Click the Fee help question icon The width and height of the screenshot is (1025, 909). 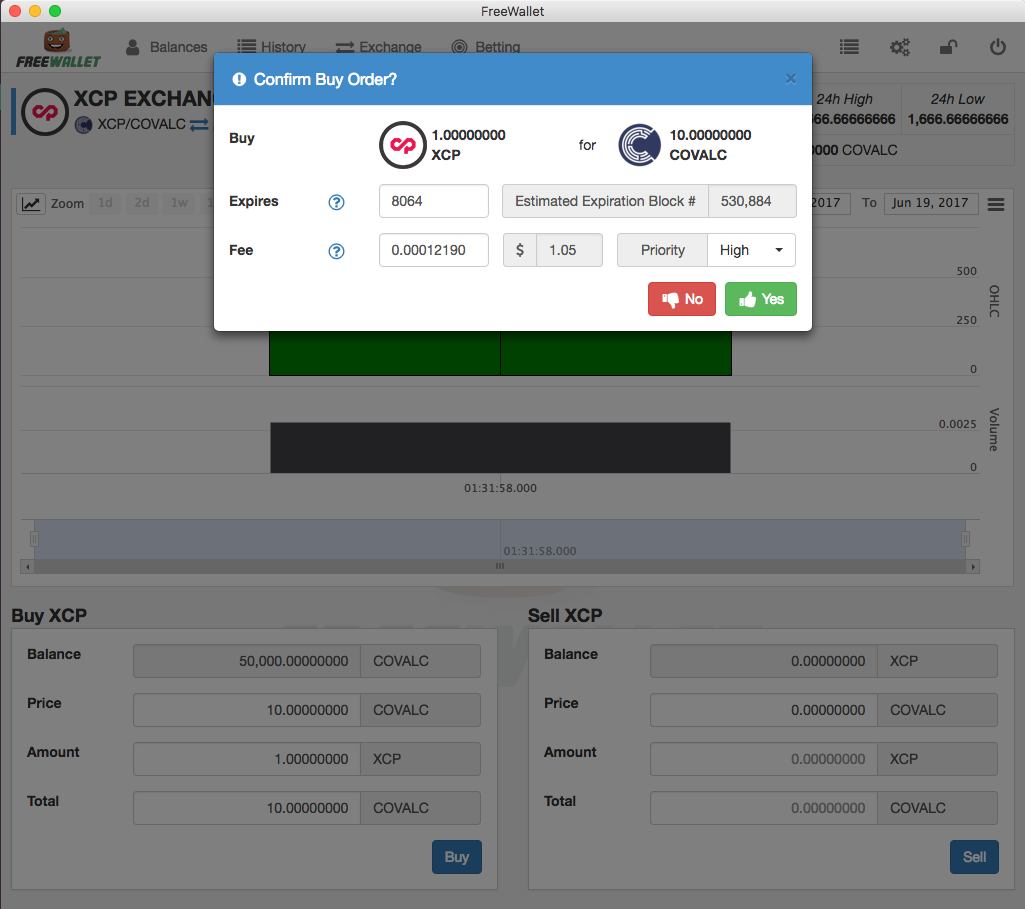[x=336, y=251]
